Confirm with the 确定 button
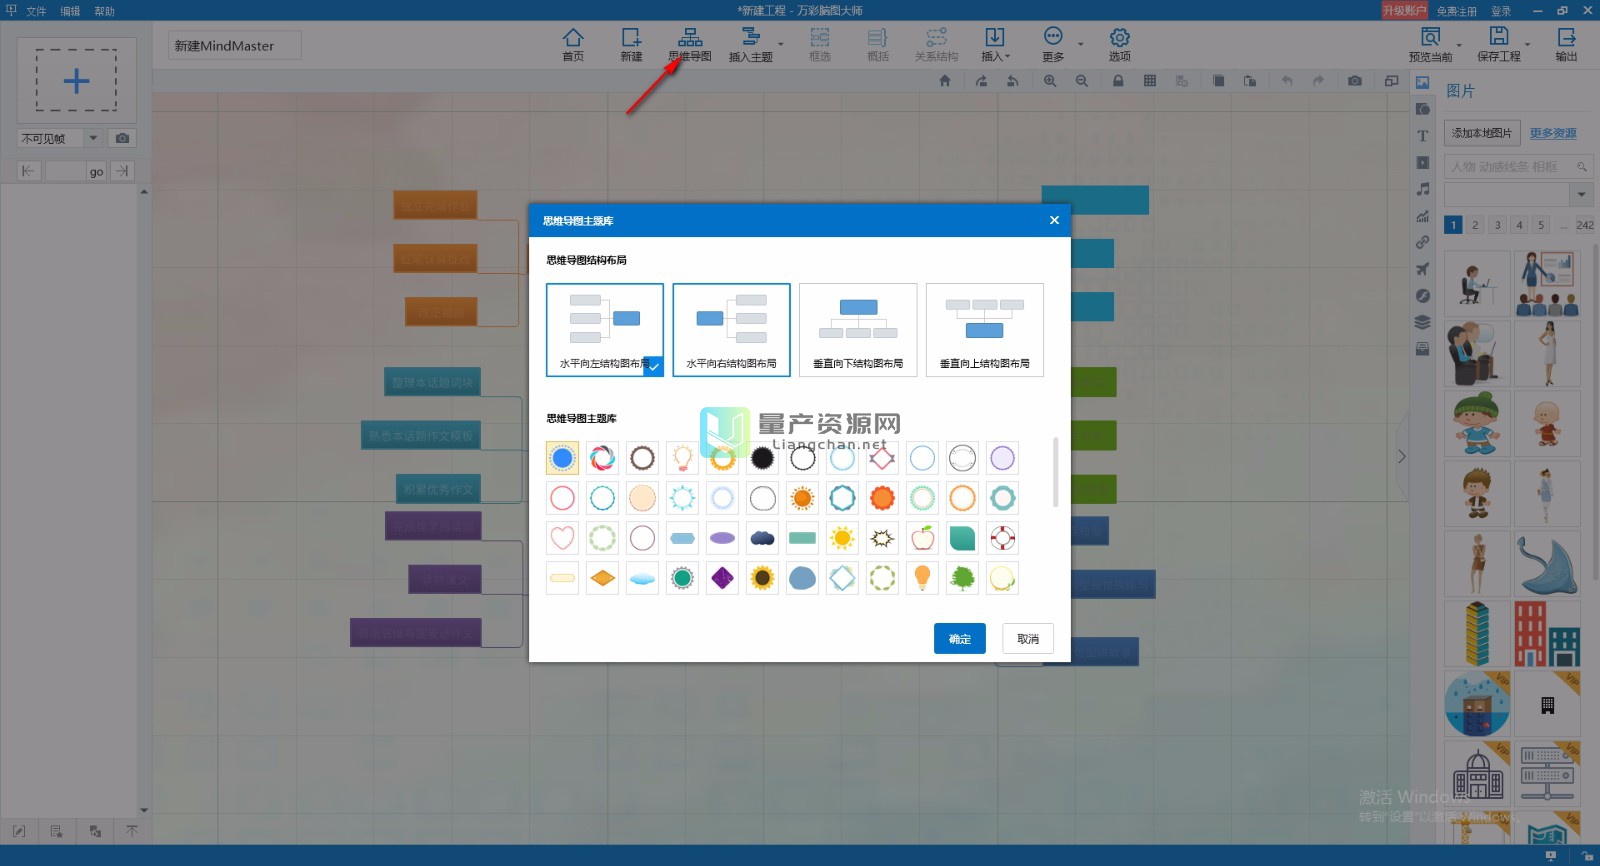 [960, 638]
